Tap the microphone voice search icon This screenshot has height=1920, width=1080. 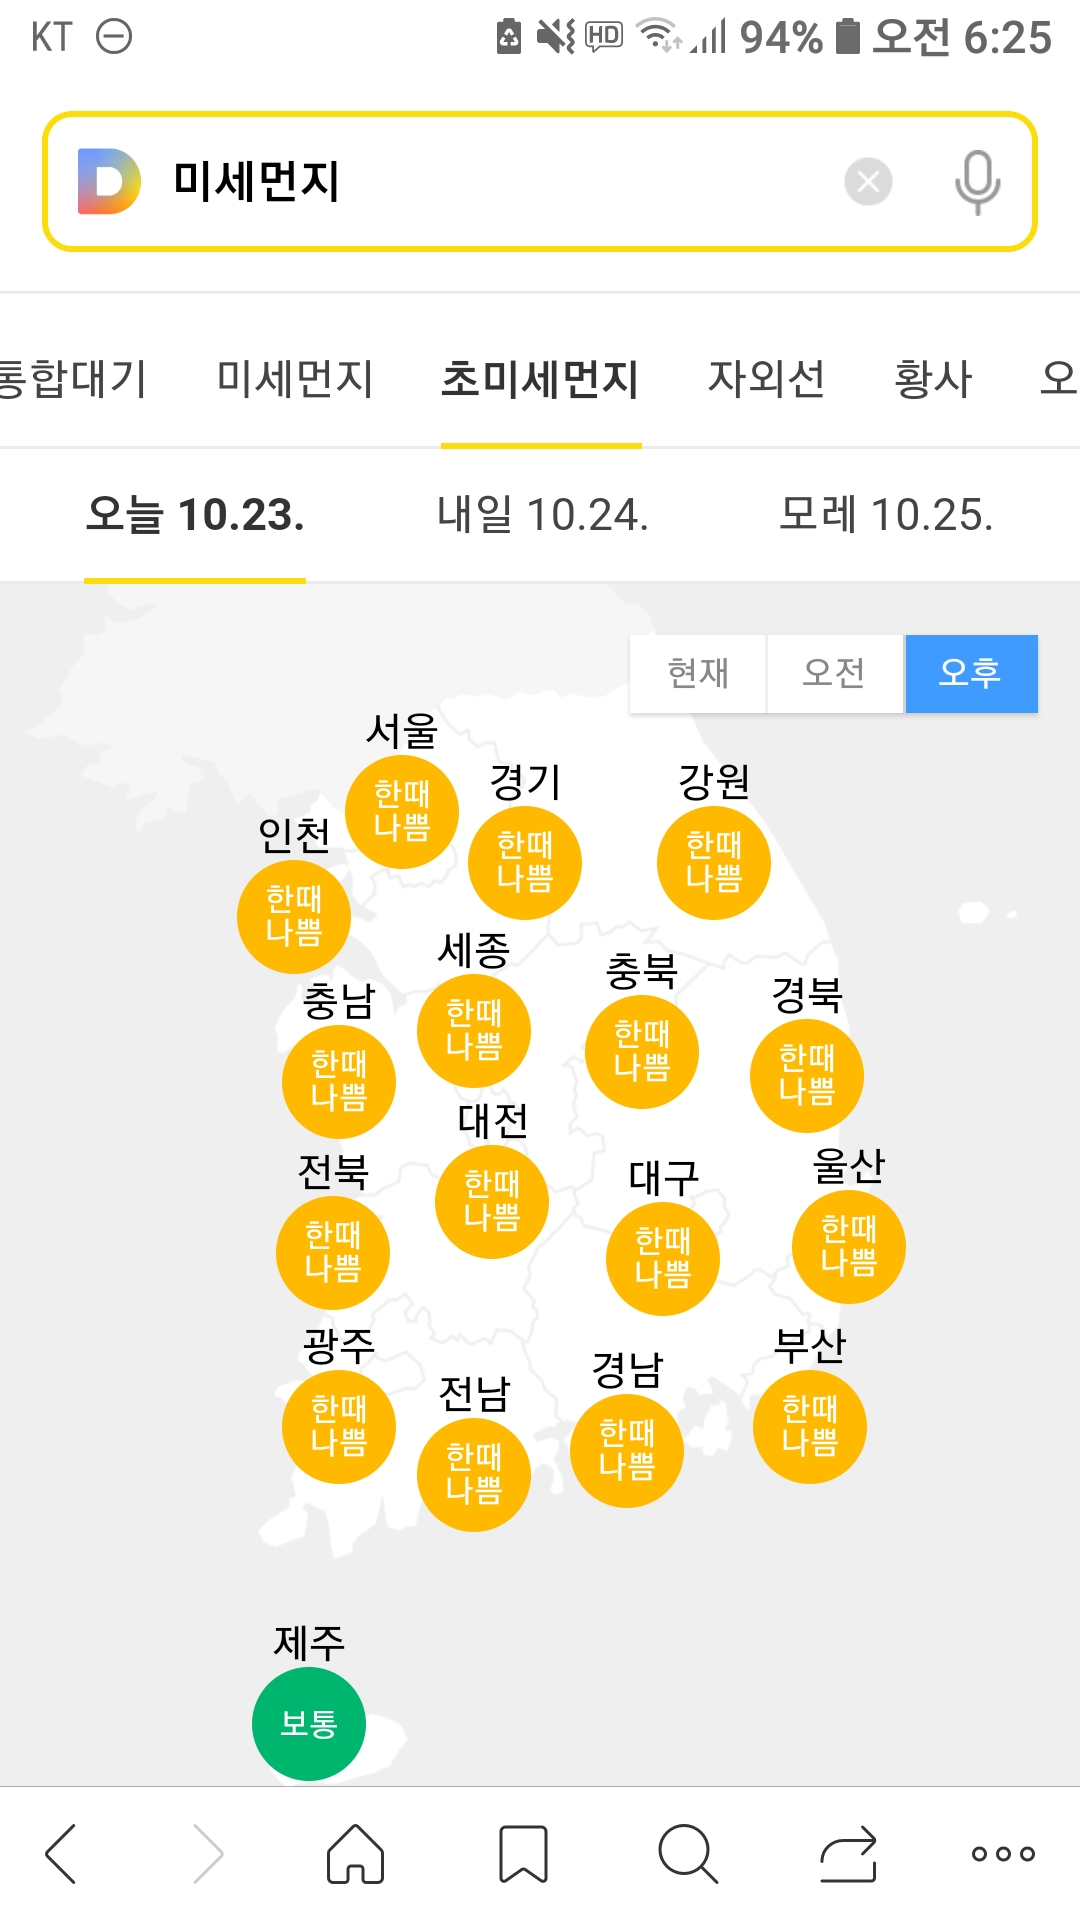pos(977,182)
